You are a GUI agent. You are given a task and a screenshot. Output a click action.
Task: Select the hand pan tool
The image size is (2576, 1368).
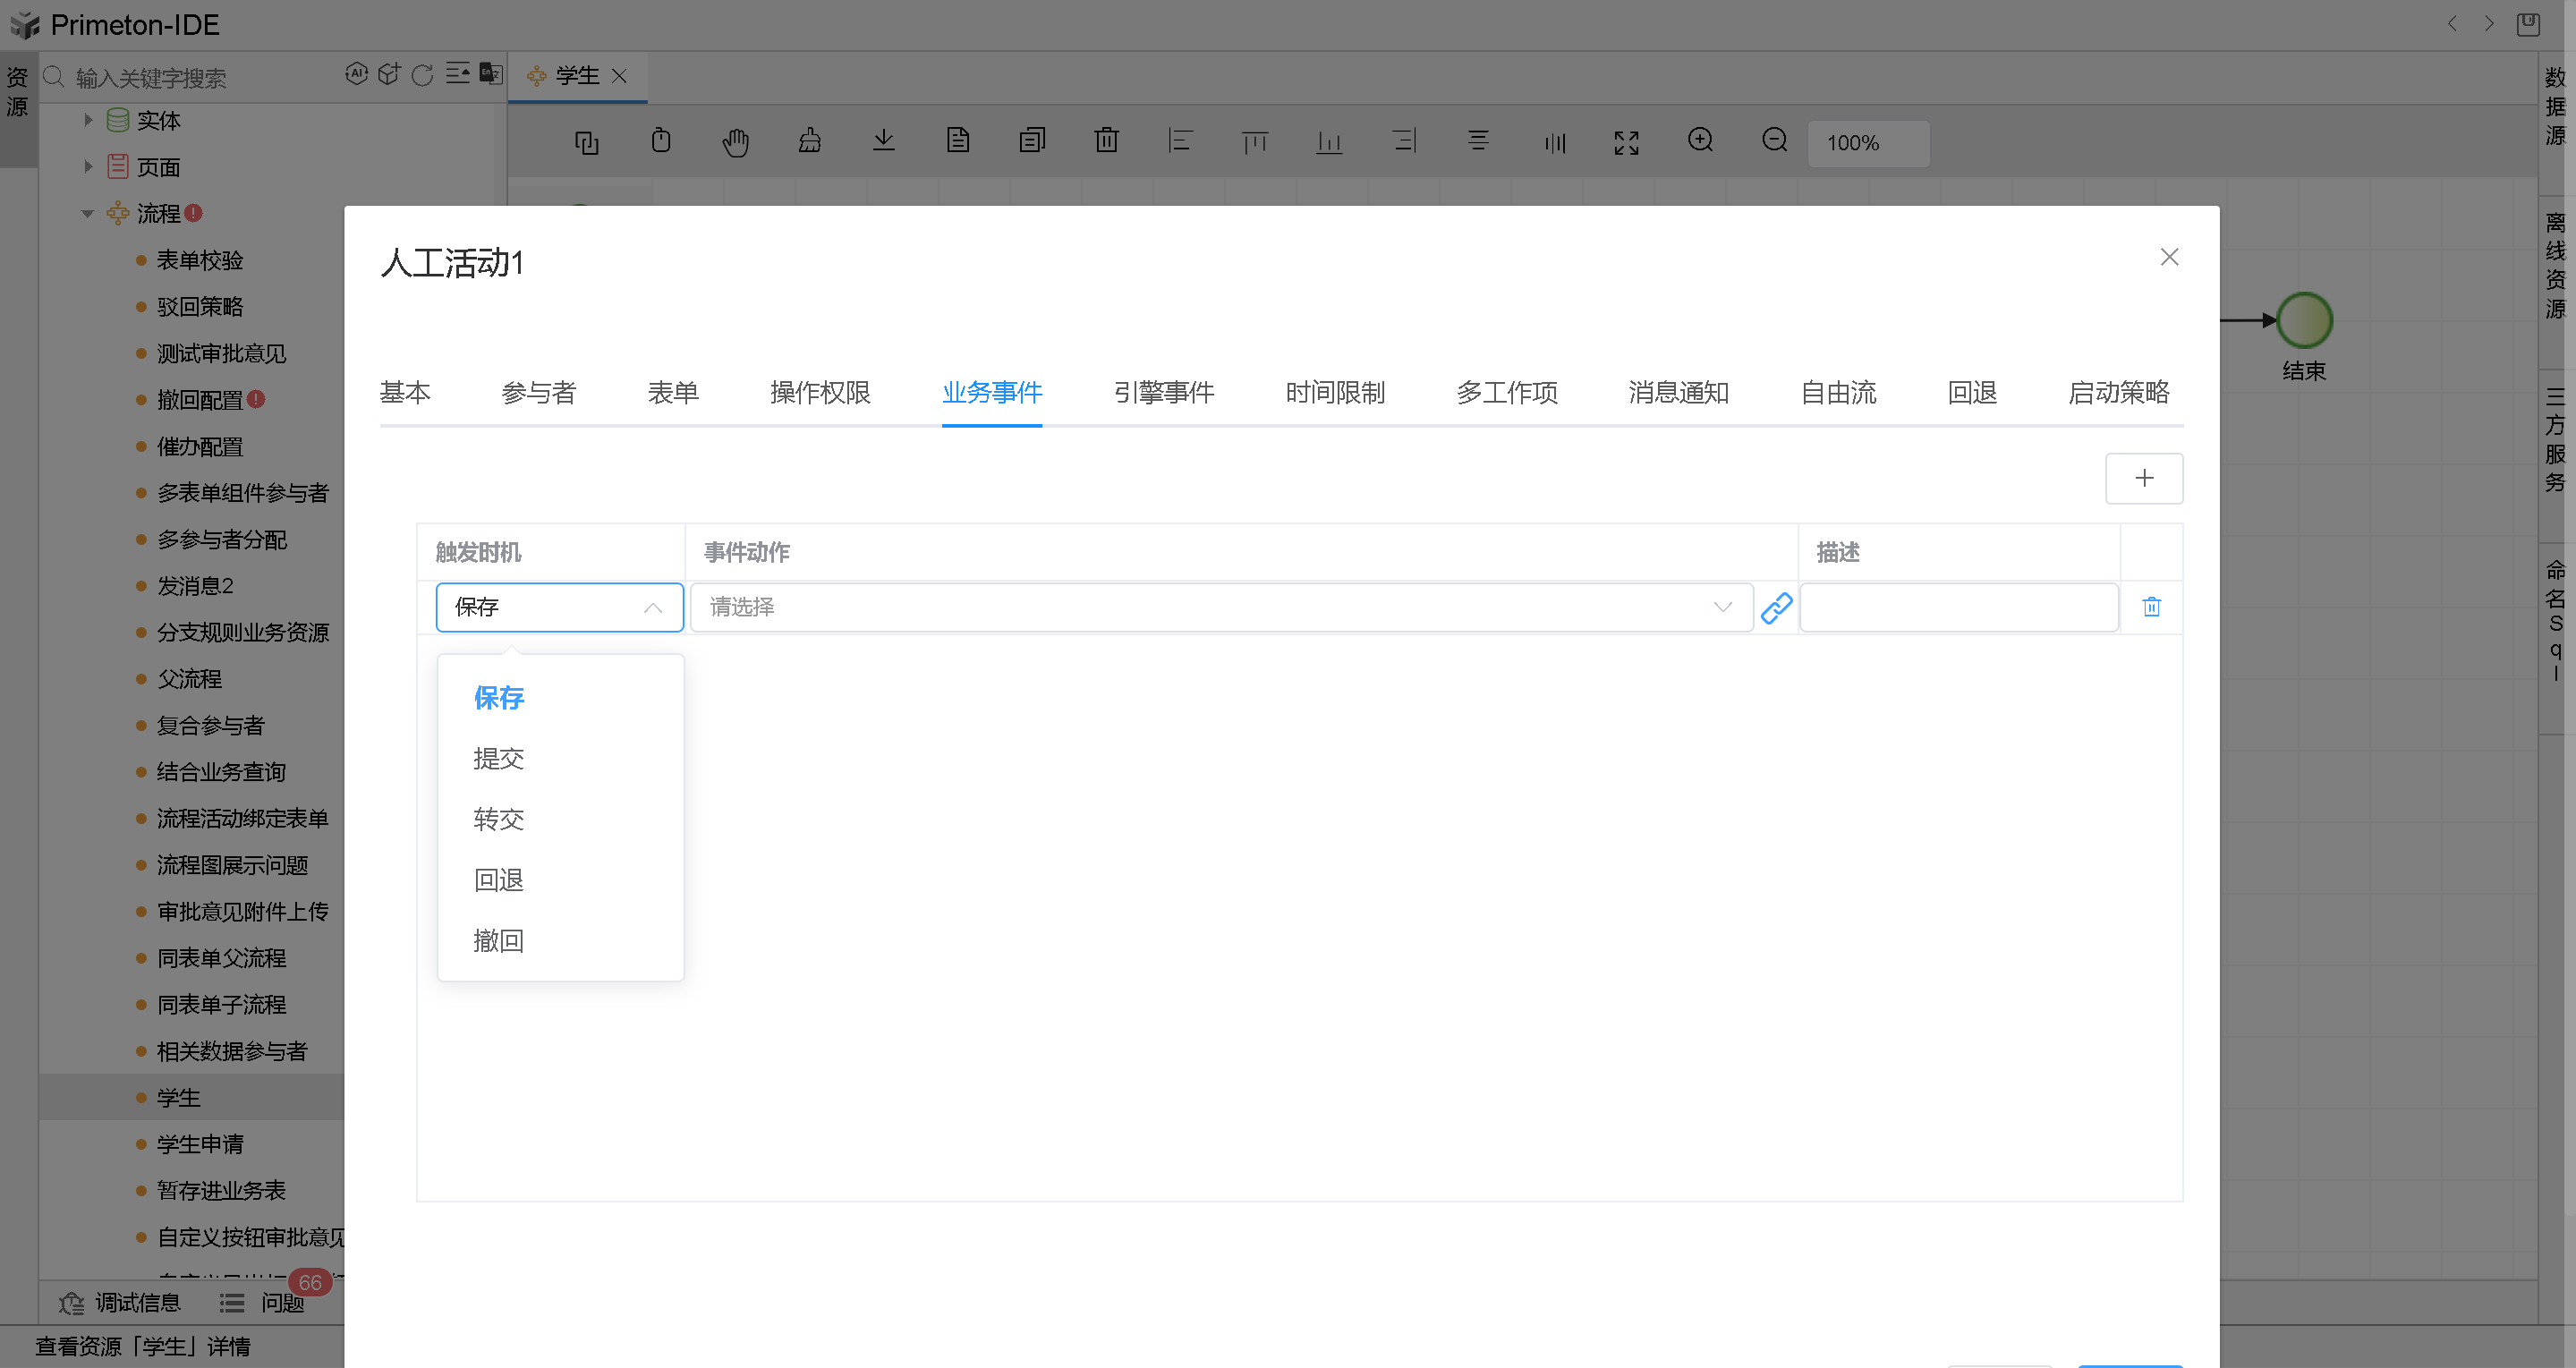[x=735, y=143]
